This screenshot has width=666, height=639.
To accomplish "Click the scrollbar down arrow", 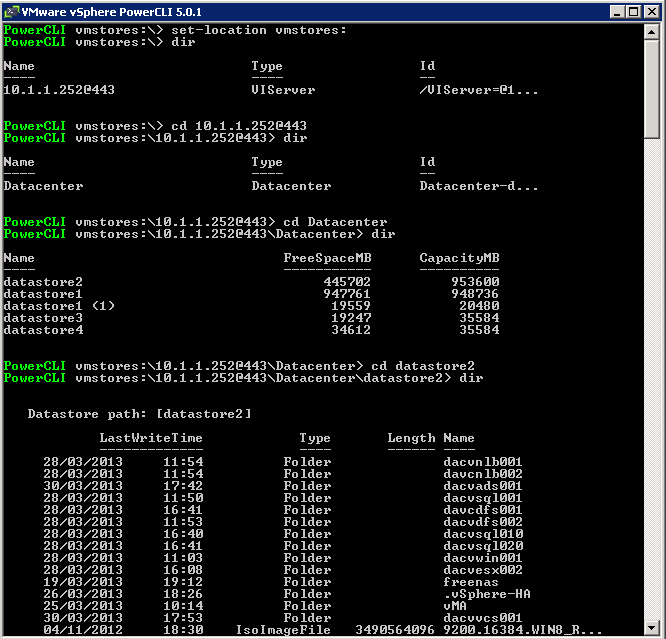I will [652, 627].
